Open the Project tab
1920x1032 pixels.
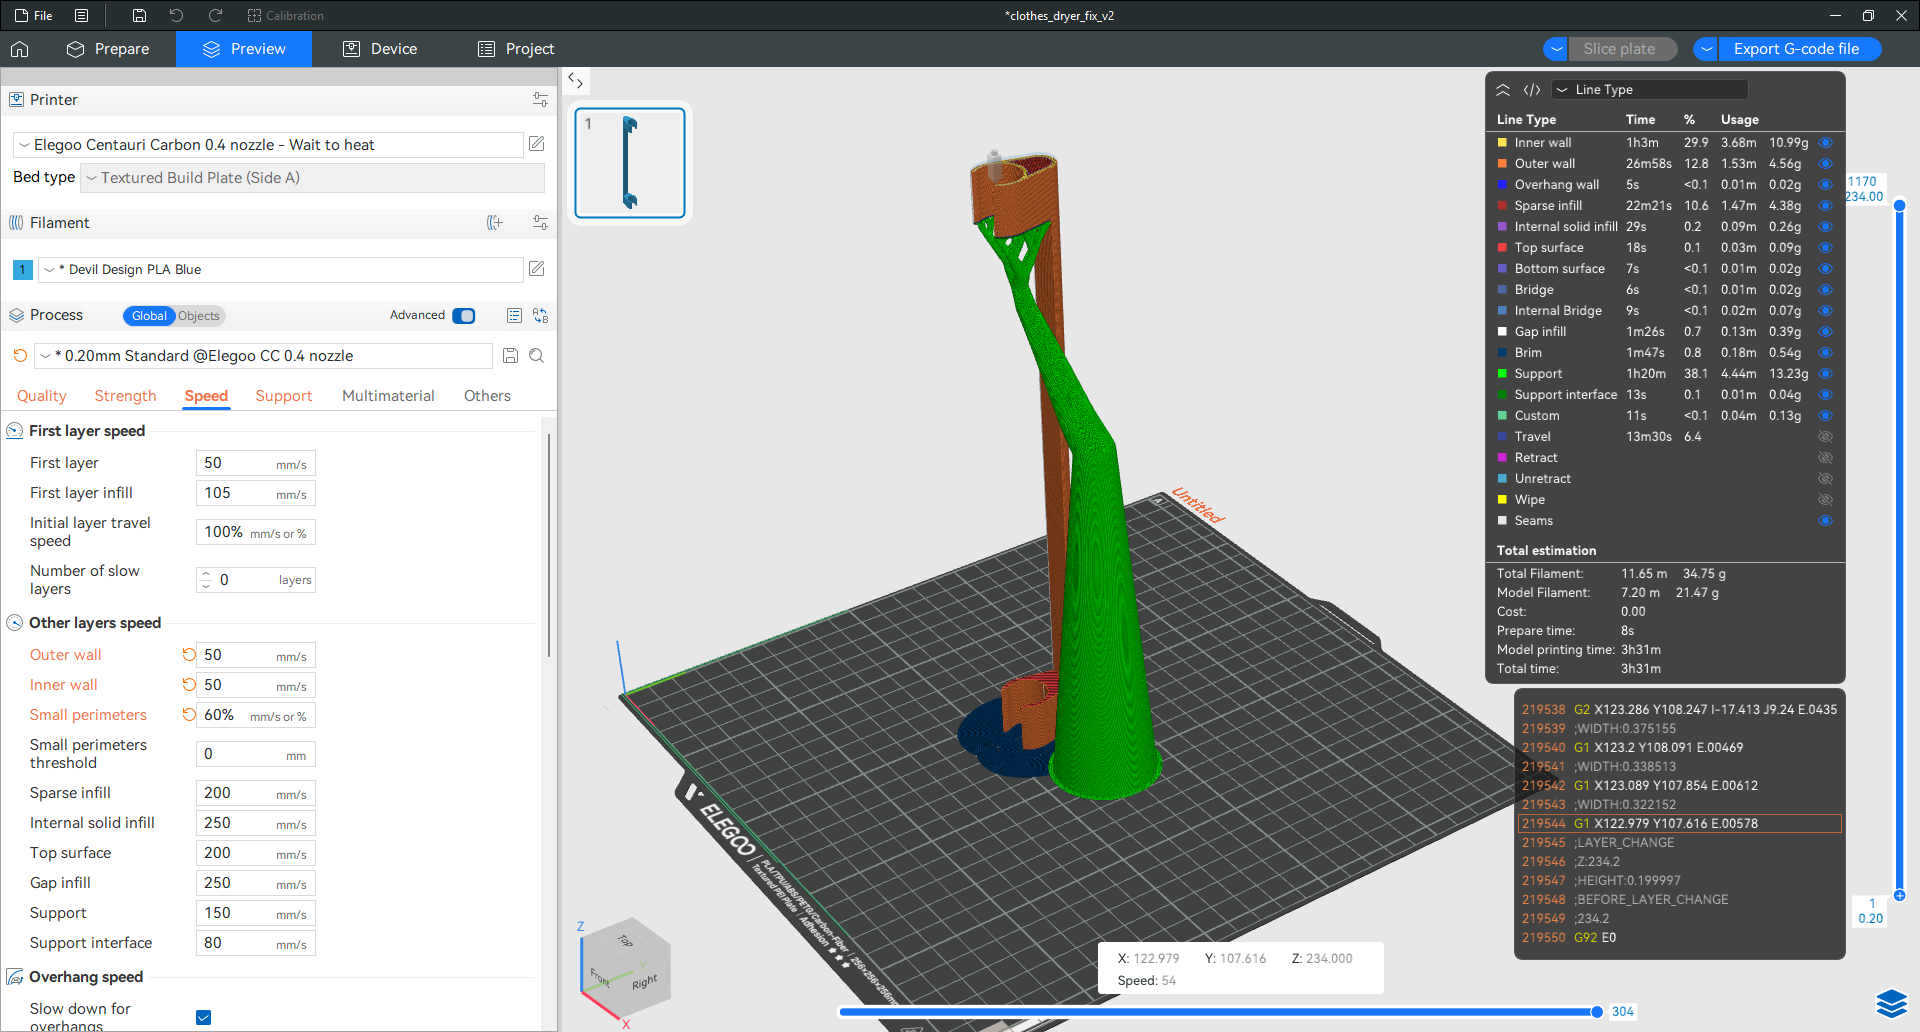(516, 49)
